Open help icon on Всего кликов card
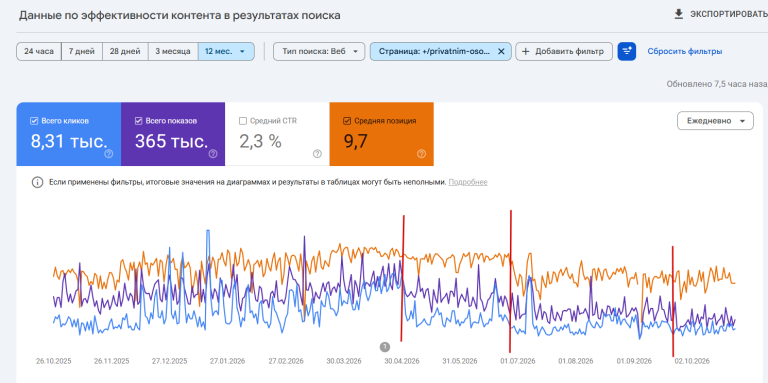This screenshot has width=768, height=383. point(109,154)
